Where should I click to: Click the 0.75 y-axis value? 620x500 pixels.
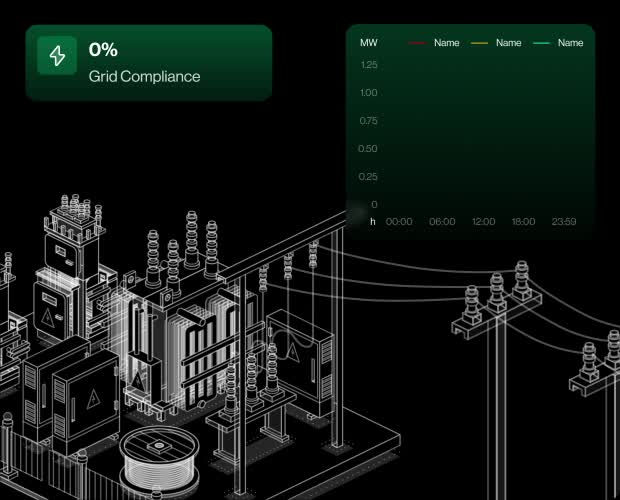(369, 121)
